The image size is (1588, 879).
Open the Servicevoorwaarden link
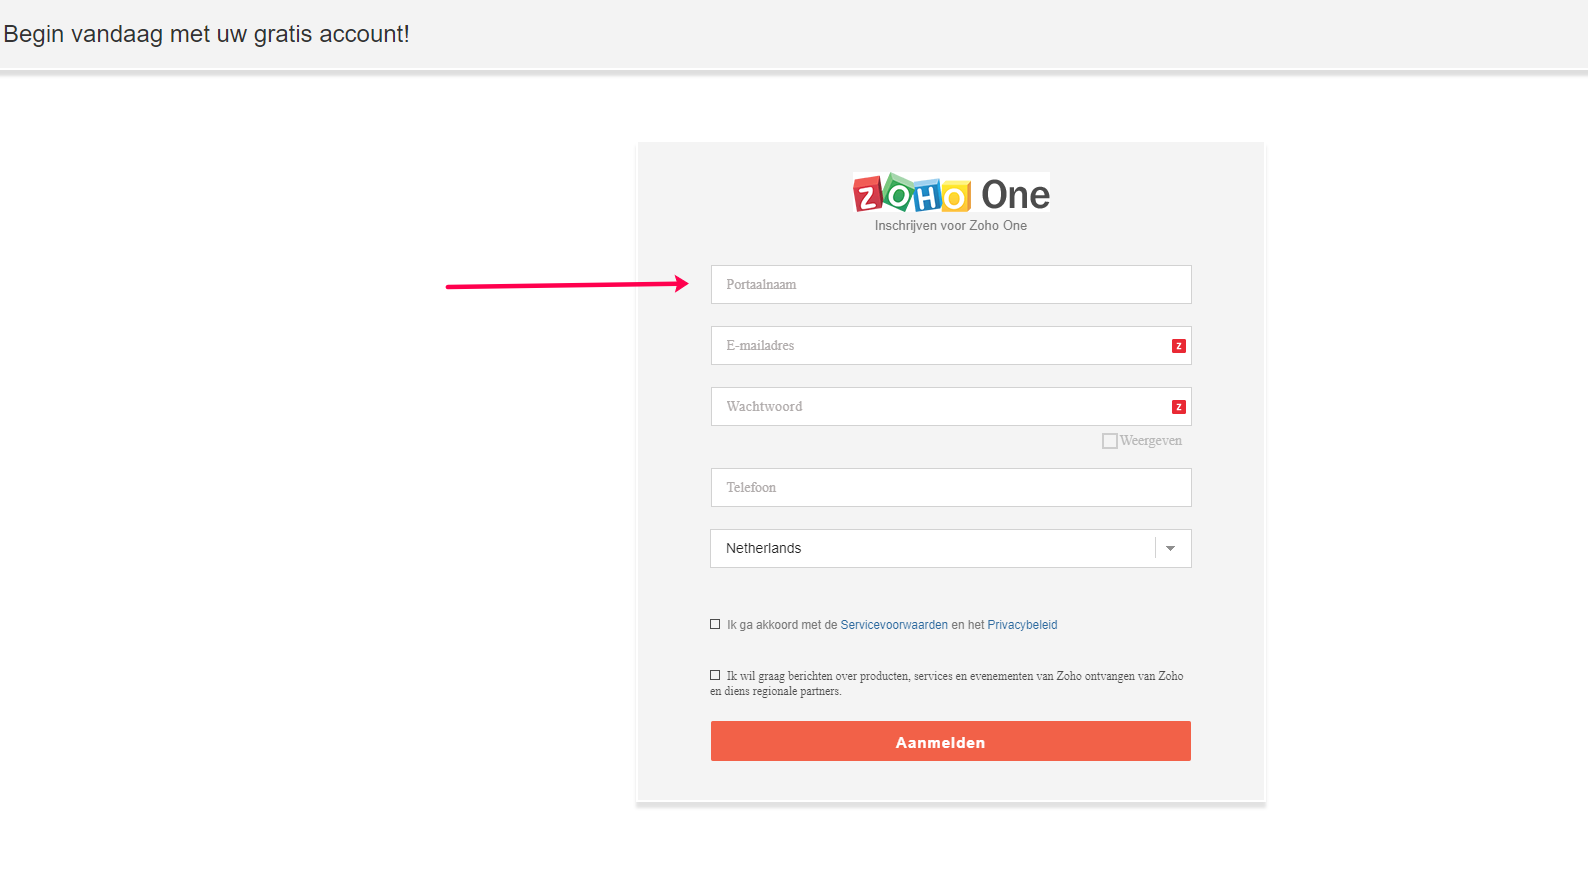[894, 625]
